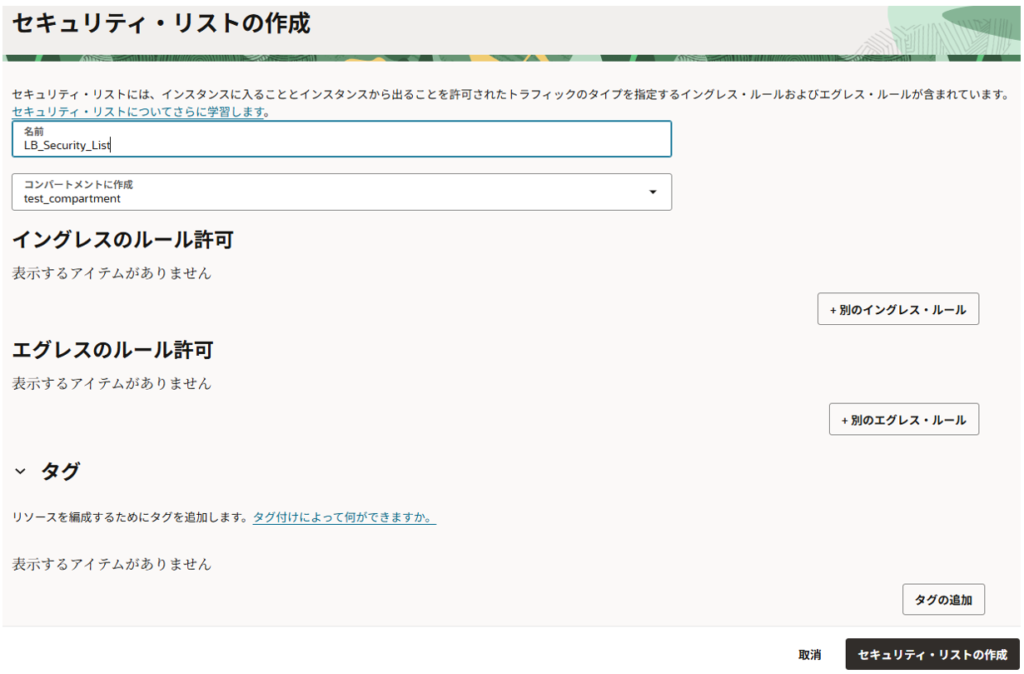Add another rule with + 別のエグレス・ルール

click(x=903, y=420)
